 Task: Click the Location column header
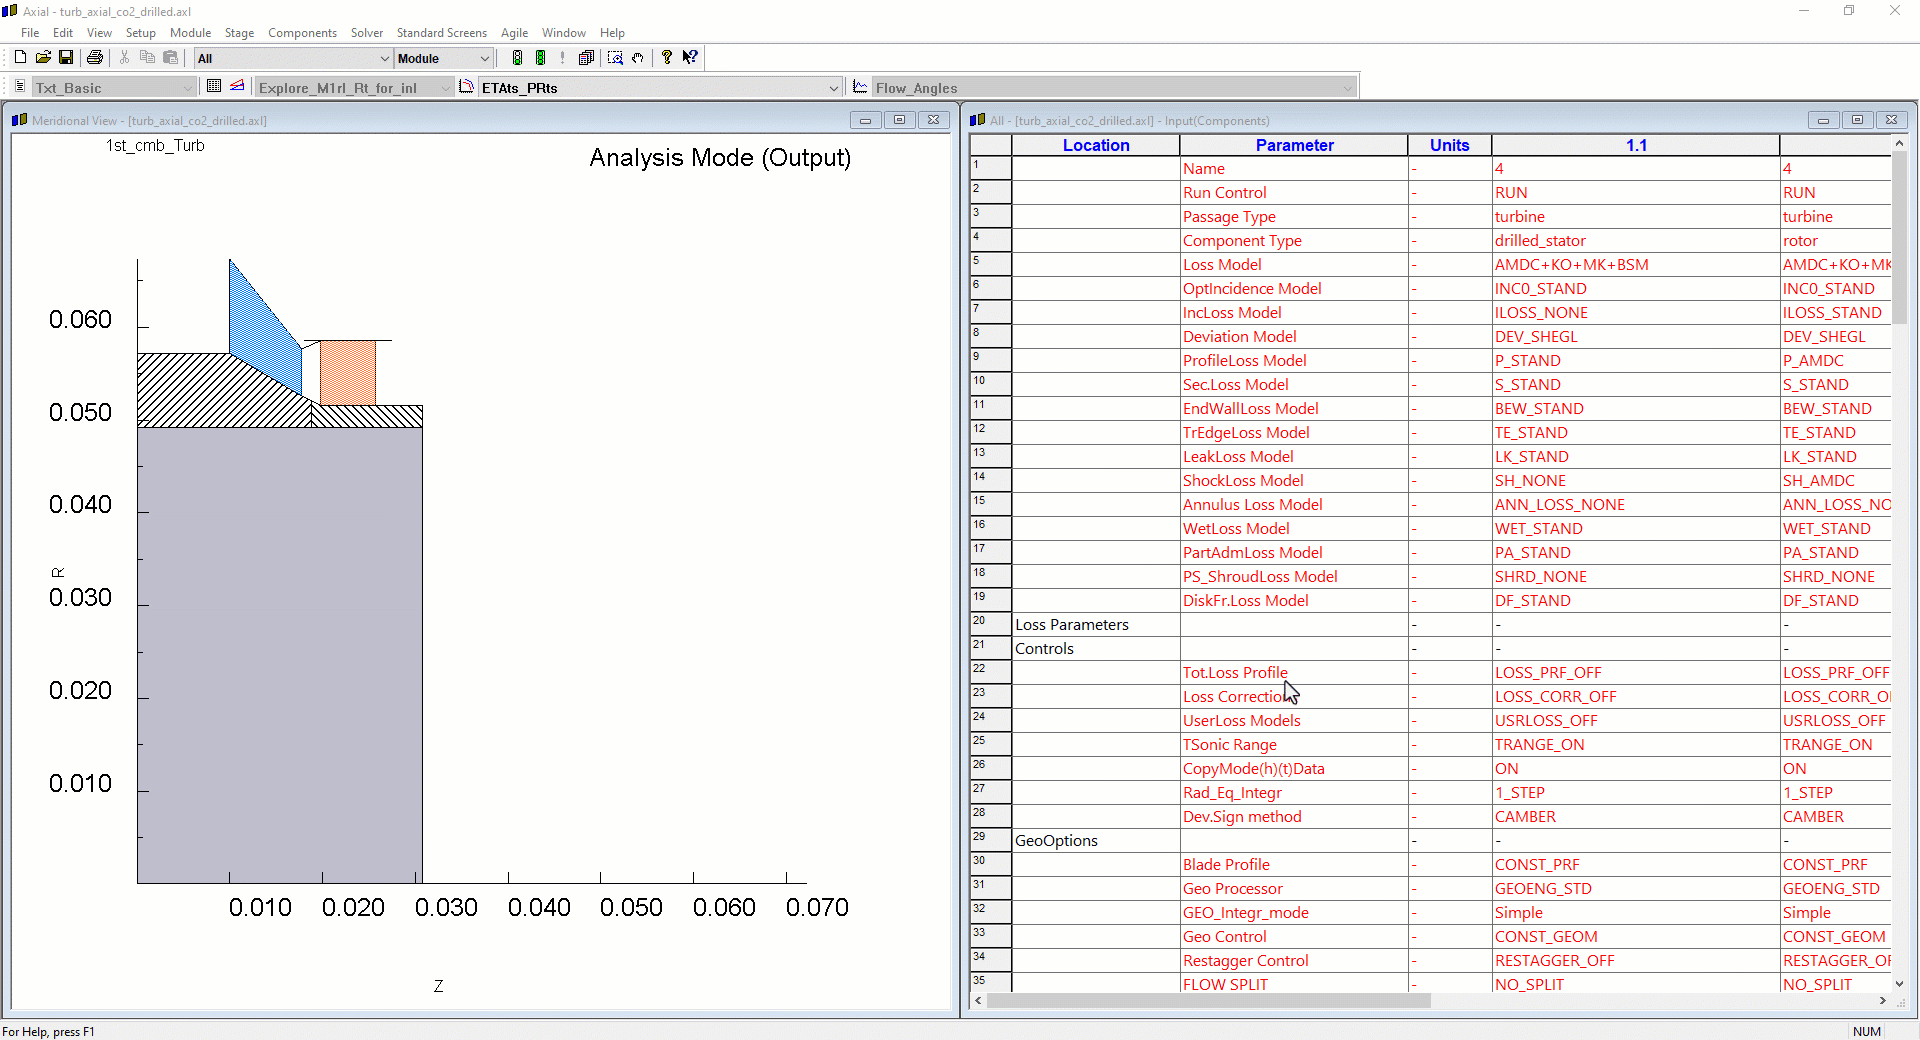pyautogui.click(x=1096, y=145)
